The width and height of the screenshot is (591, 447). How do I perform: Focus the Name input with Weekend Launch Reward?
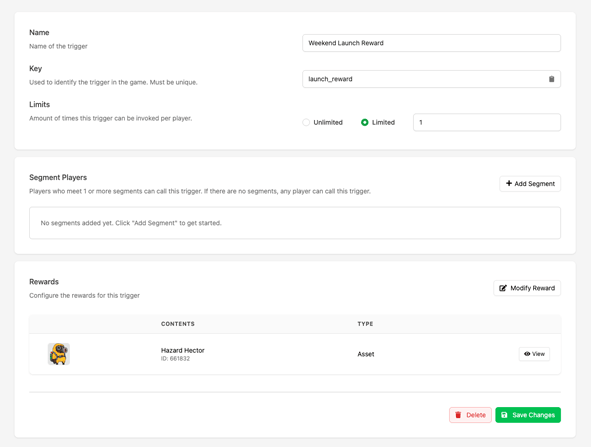tap(431, 43)
